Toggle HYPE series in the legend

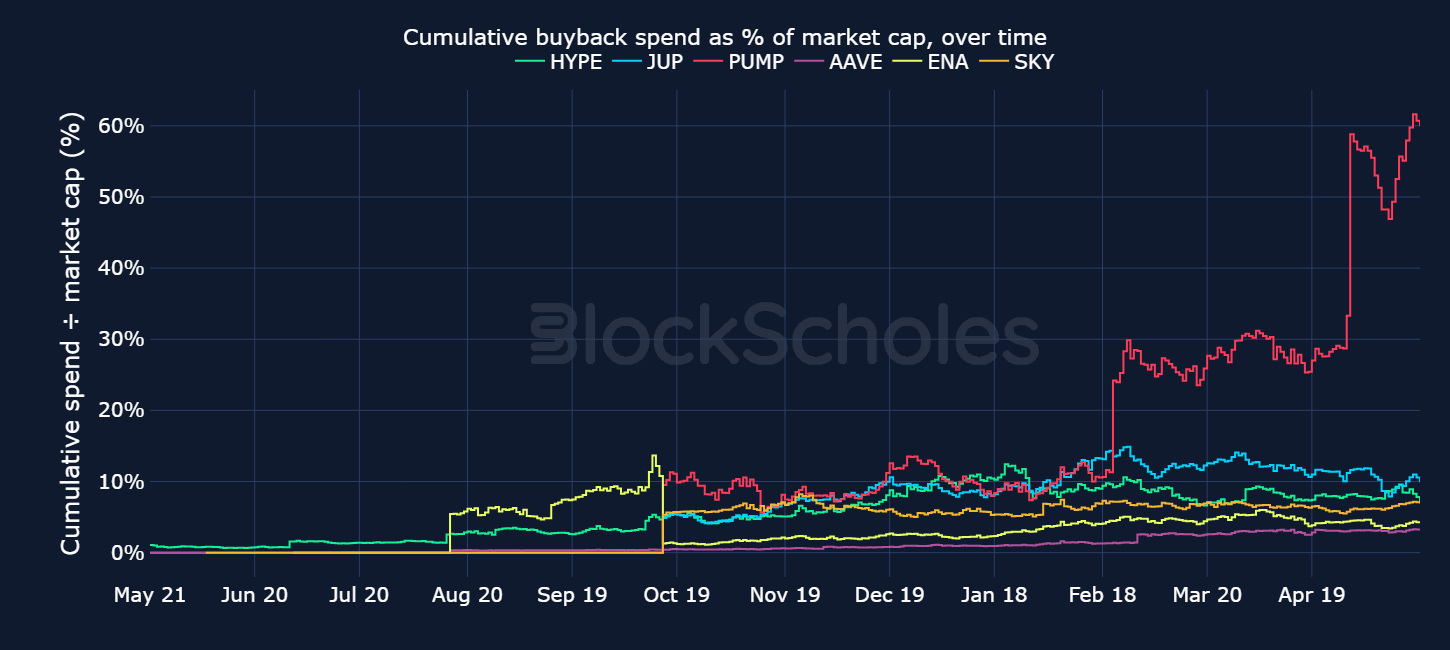click(x=558, y=62)
